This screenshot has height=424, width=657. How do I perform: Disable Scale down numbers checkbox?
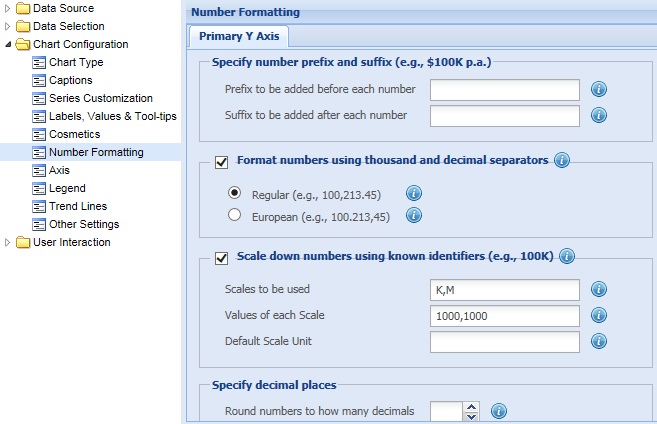click(x=222, y=258)
